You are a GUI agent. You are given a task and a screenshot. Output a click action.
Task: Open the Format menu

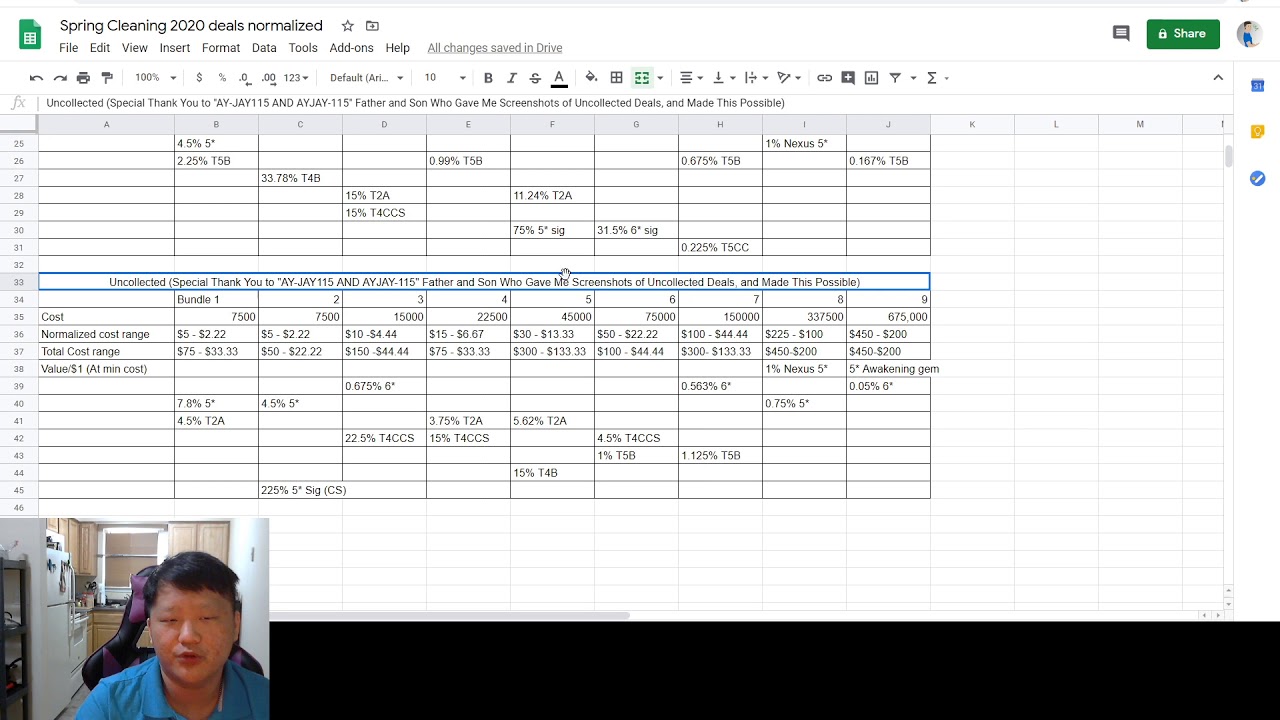point(221,48)
